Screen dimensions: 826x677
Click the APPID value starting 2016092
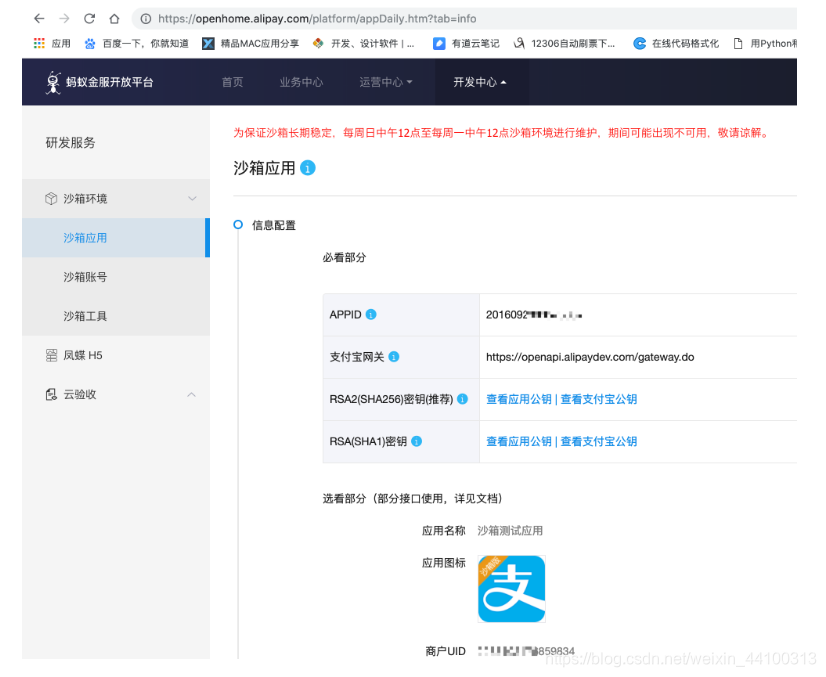[x=534, y=315]
